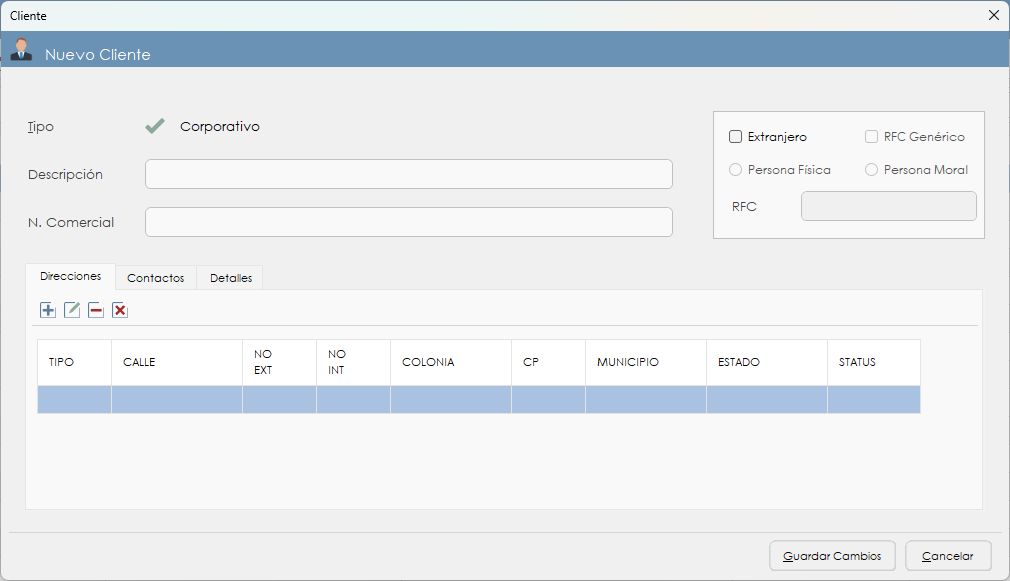This screenshot has height=581, width=1010.
Task: Click into the N. Comercial field
Action: 408,222
